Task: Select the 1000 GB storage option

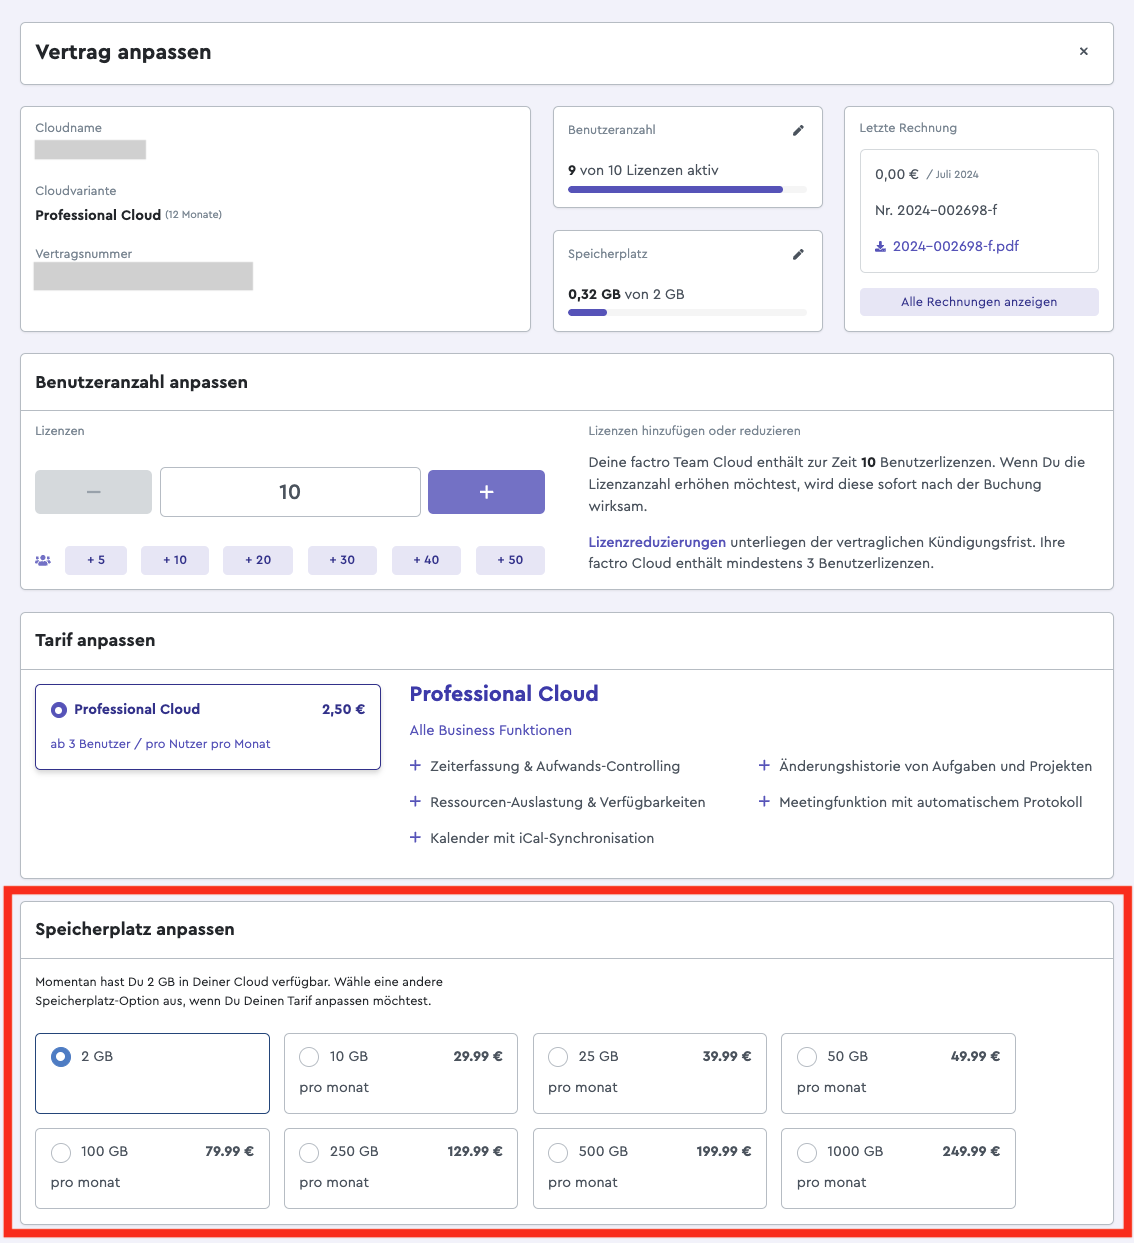Action: 898,1168
